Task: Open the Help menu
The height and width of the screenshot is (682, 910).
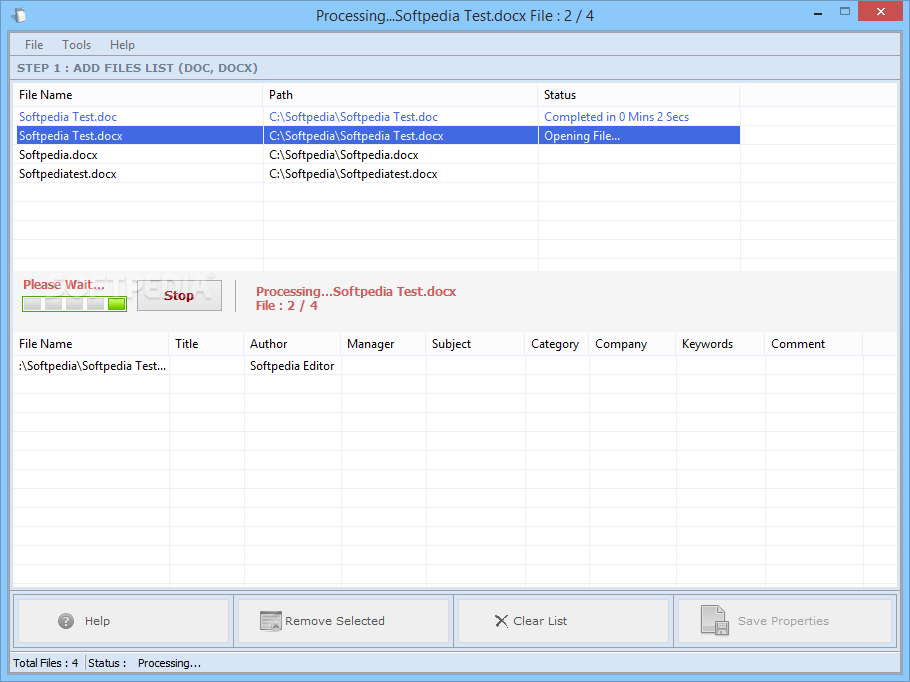Action: point(122,45)
